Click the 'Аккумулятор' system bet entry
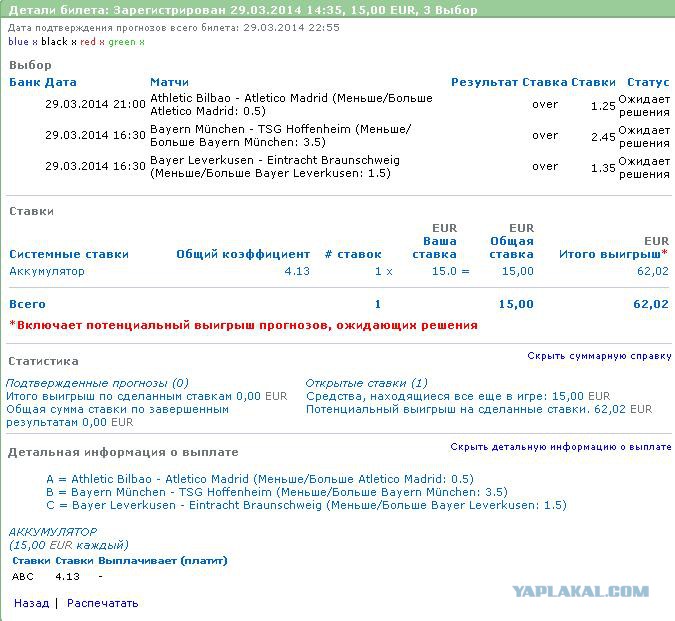Image resolution: width=675 pixels, height=621 pixels. 47,271
